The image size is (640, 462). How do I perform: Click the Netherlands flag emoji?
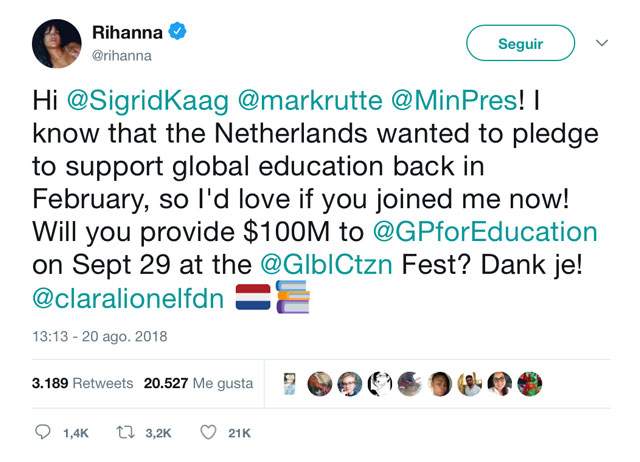[x=253, y=297]
